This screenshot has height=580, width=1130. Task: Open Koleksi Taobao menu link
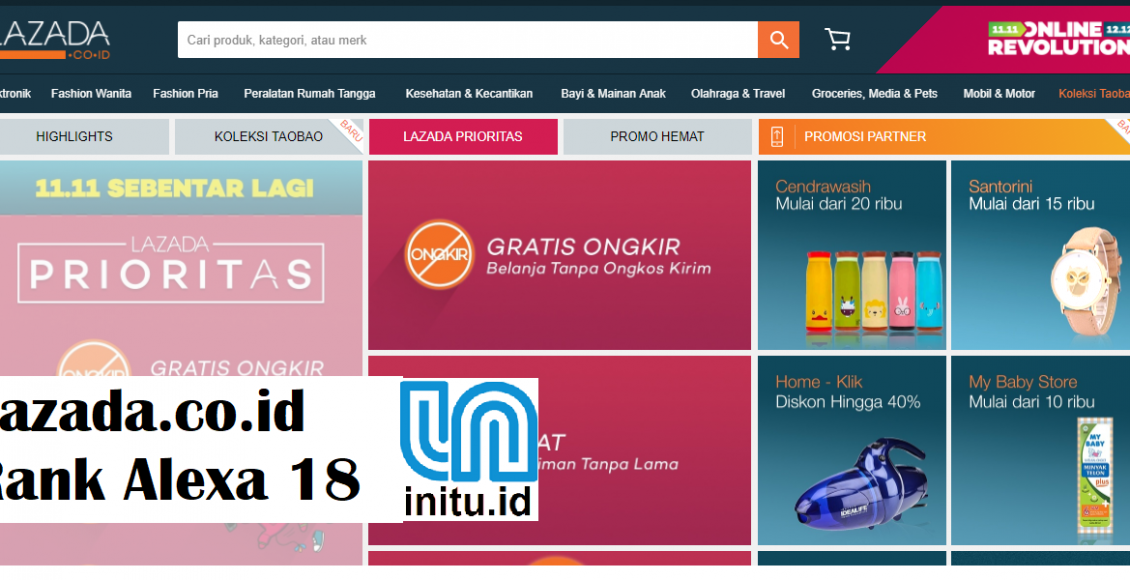pos(1094,94)
